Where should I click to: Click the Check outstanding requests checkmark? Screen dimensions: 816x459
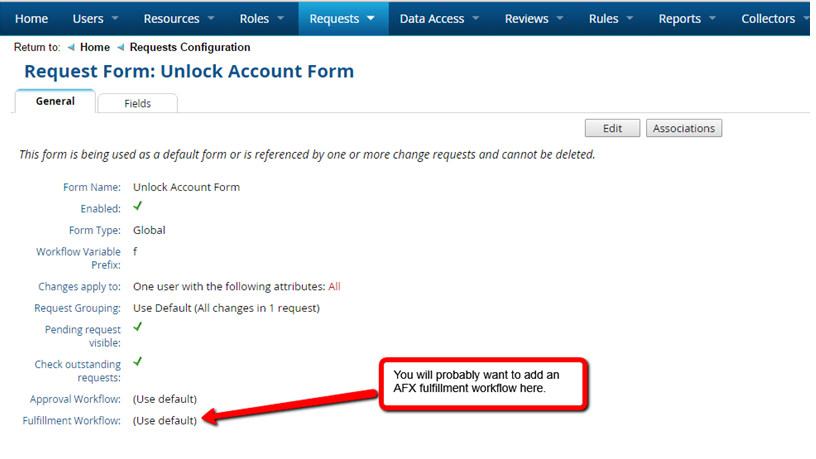tap(138, 361)
